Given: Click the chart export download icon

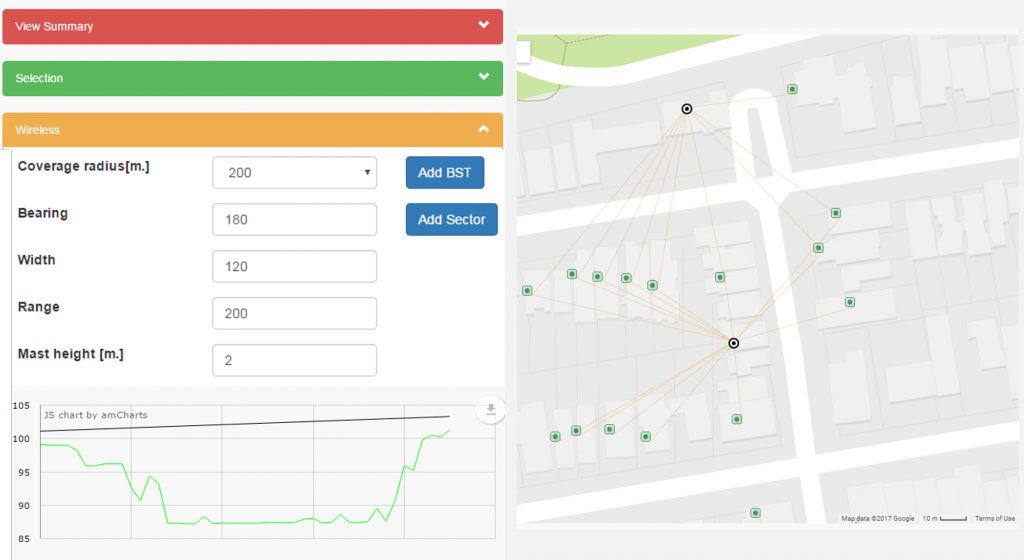Looking at the screenshot, I should pyautogui.click(x=490, y=409).
